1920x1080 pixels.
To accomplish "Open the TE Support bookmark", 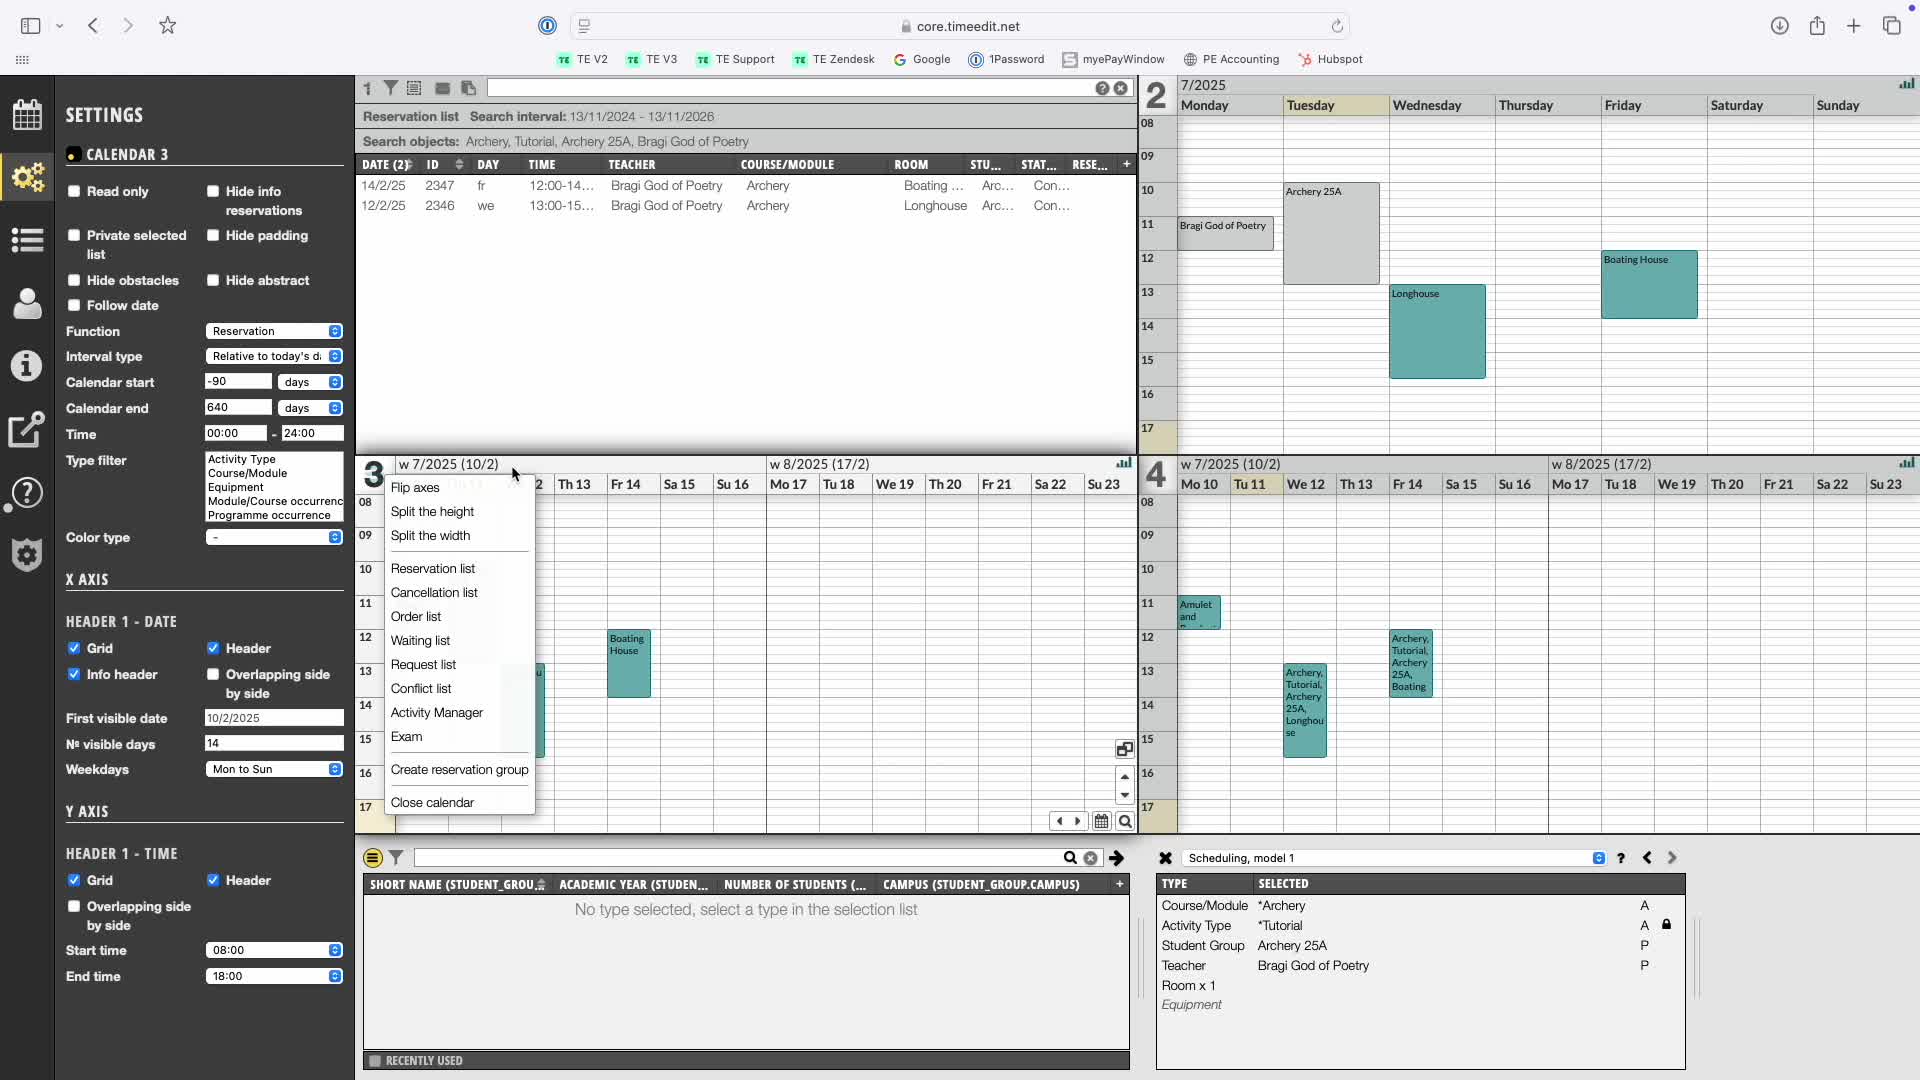I will coord(735,59).
